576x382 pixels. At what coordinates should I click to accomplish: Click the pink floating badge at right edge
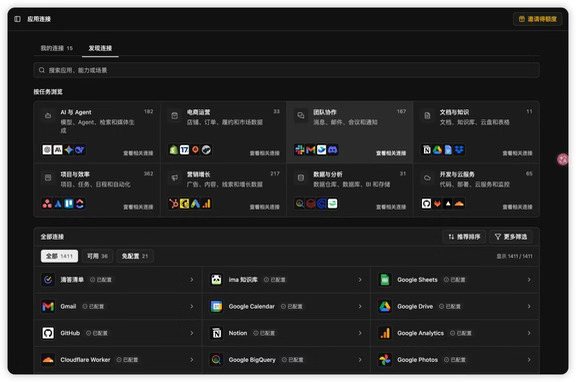[x=562, y=159]
